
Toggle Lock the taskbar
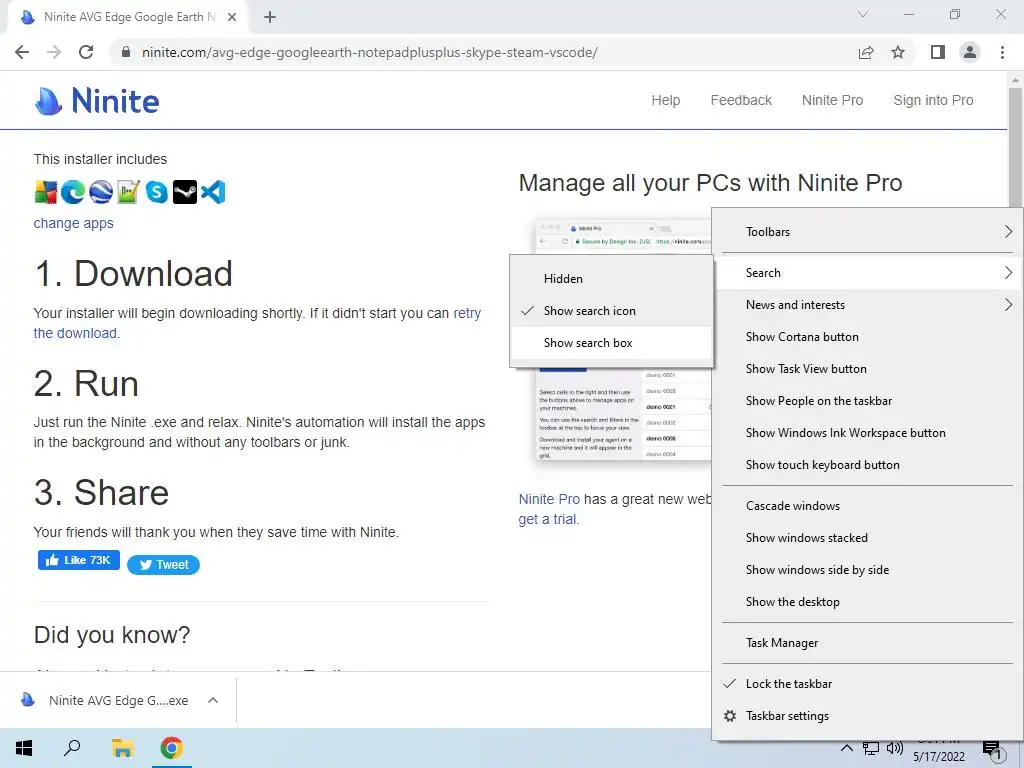(867, 684)
